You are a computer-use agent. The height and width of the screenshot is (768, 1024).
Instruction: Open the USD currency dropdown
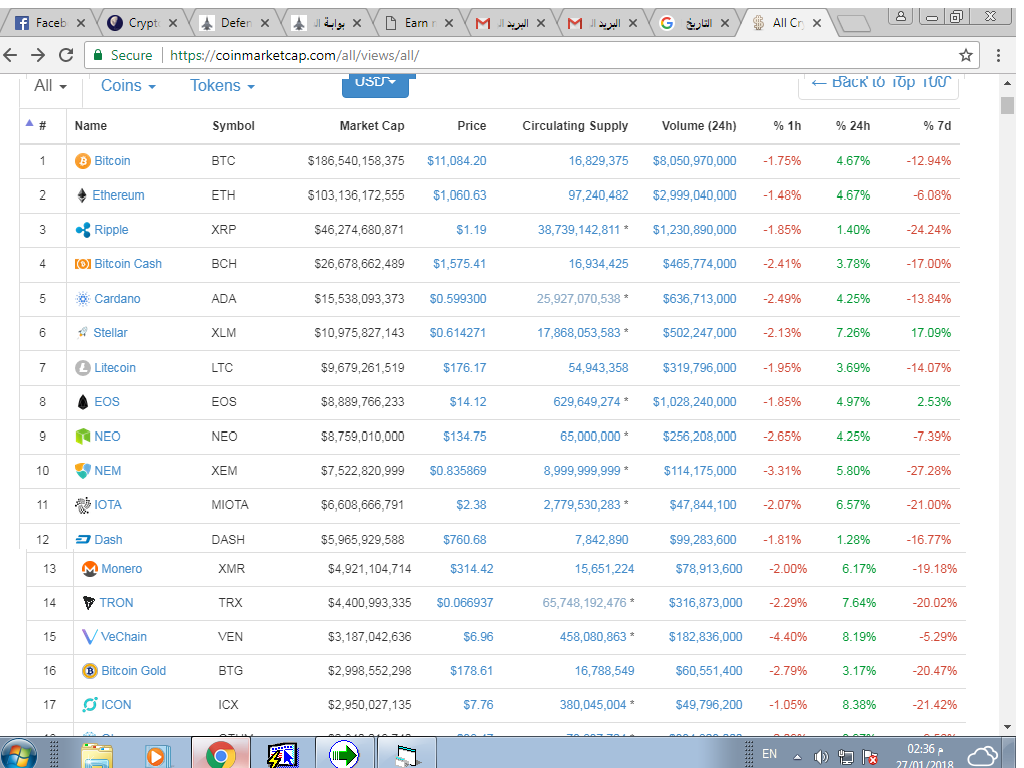(x=376, y=84)
